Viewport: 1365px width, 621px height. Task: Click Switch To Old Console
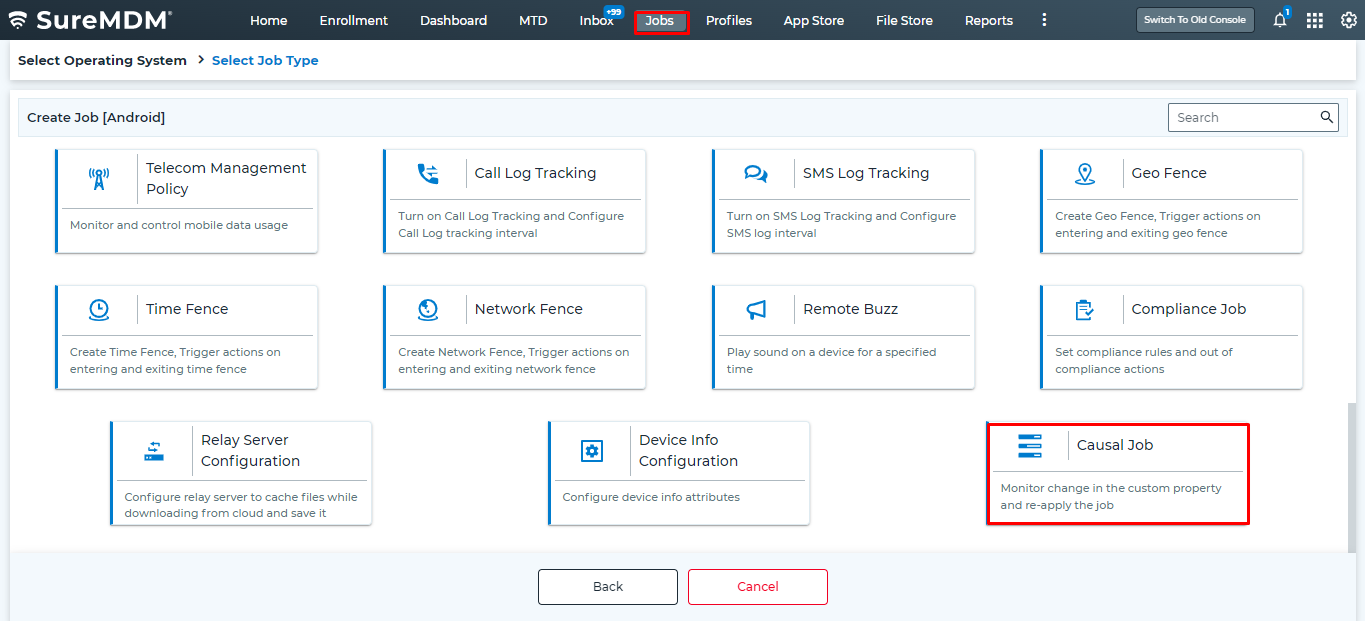(x=1195, y=19)
